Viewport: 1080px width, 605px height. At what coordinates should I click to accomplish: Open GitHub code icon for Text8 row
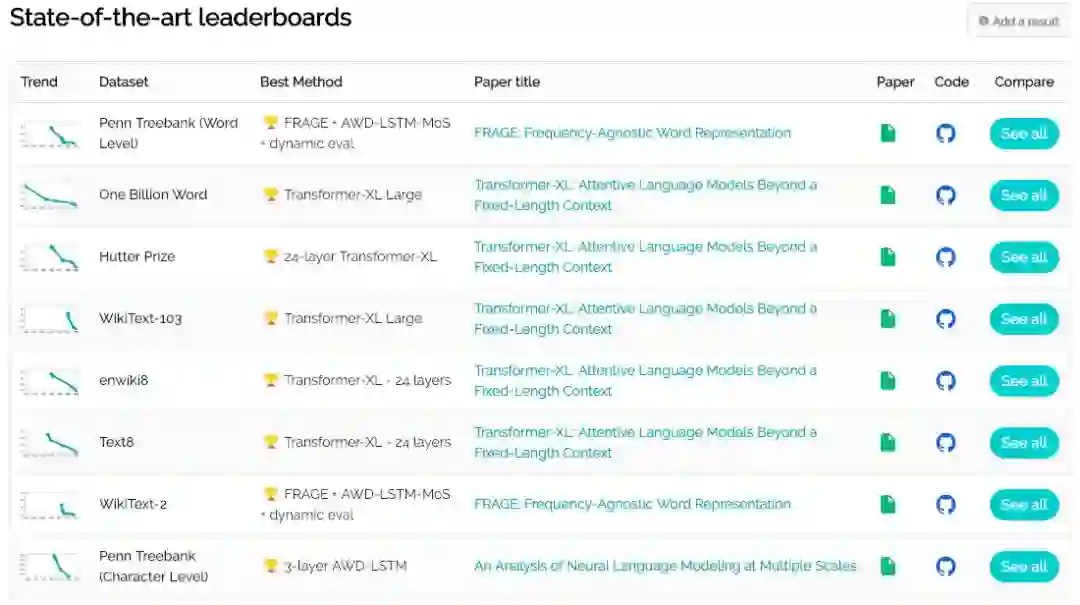click(946, 442)
